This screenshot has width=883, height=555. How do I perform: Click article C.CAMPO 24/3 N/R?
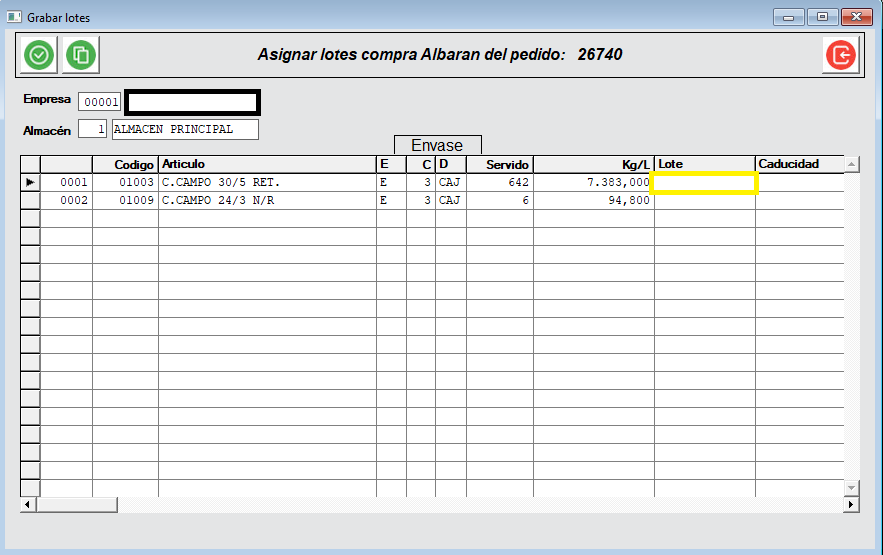pos(267,200)
